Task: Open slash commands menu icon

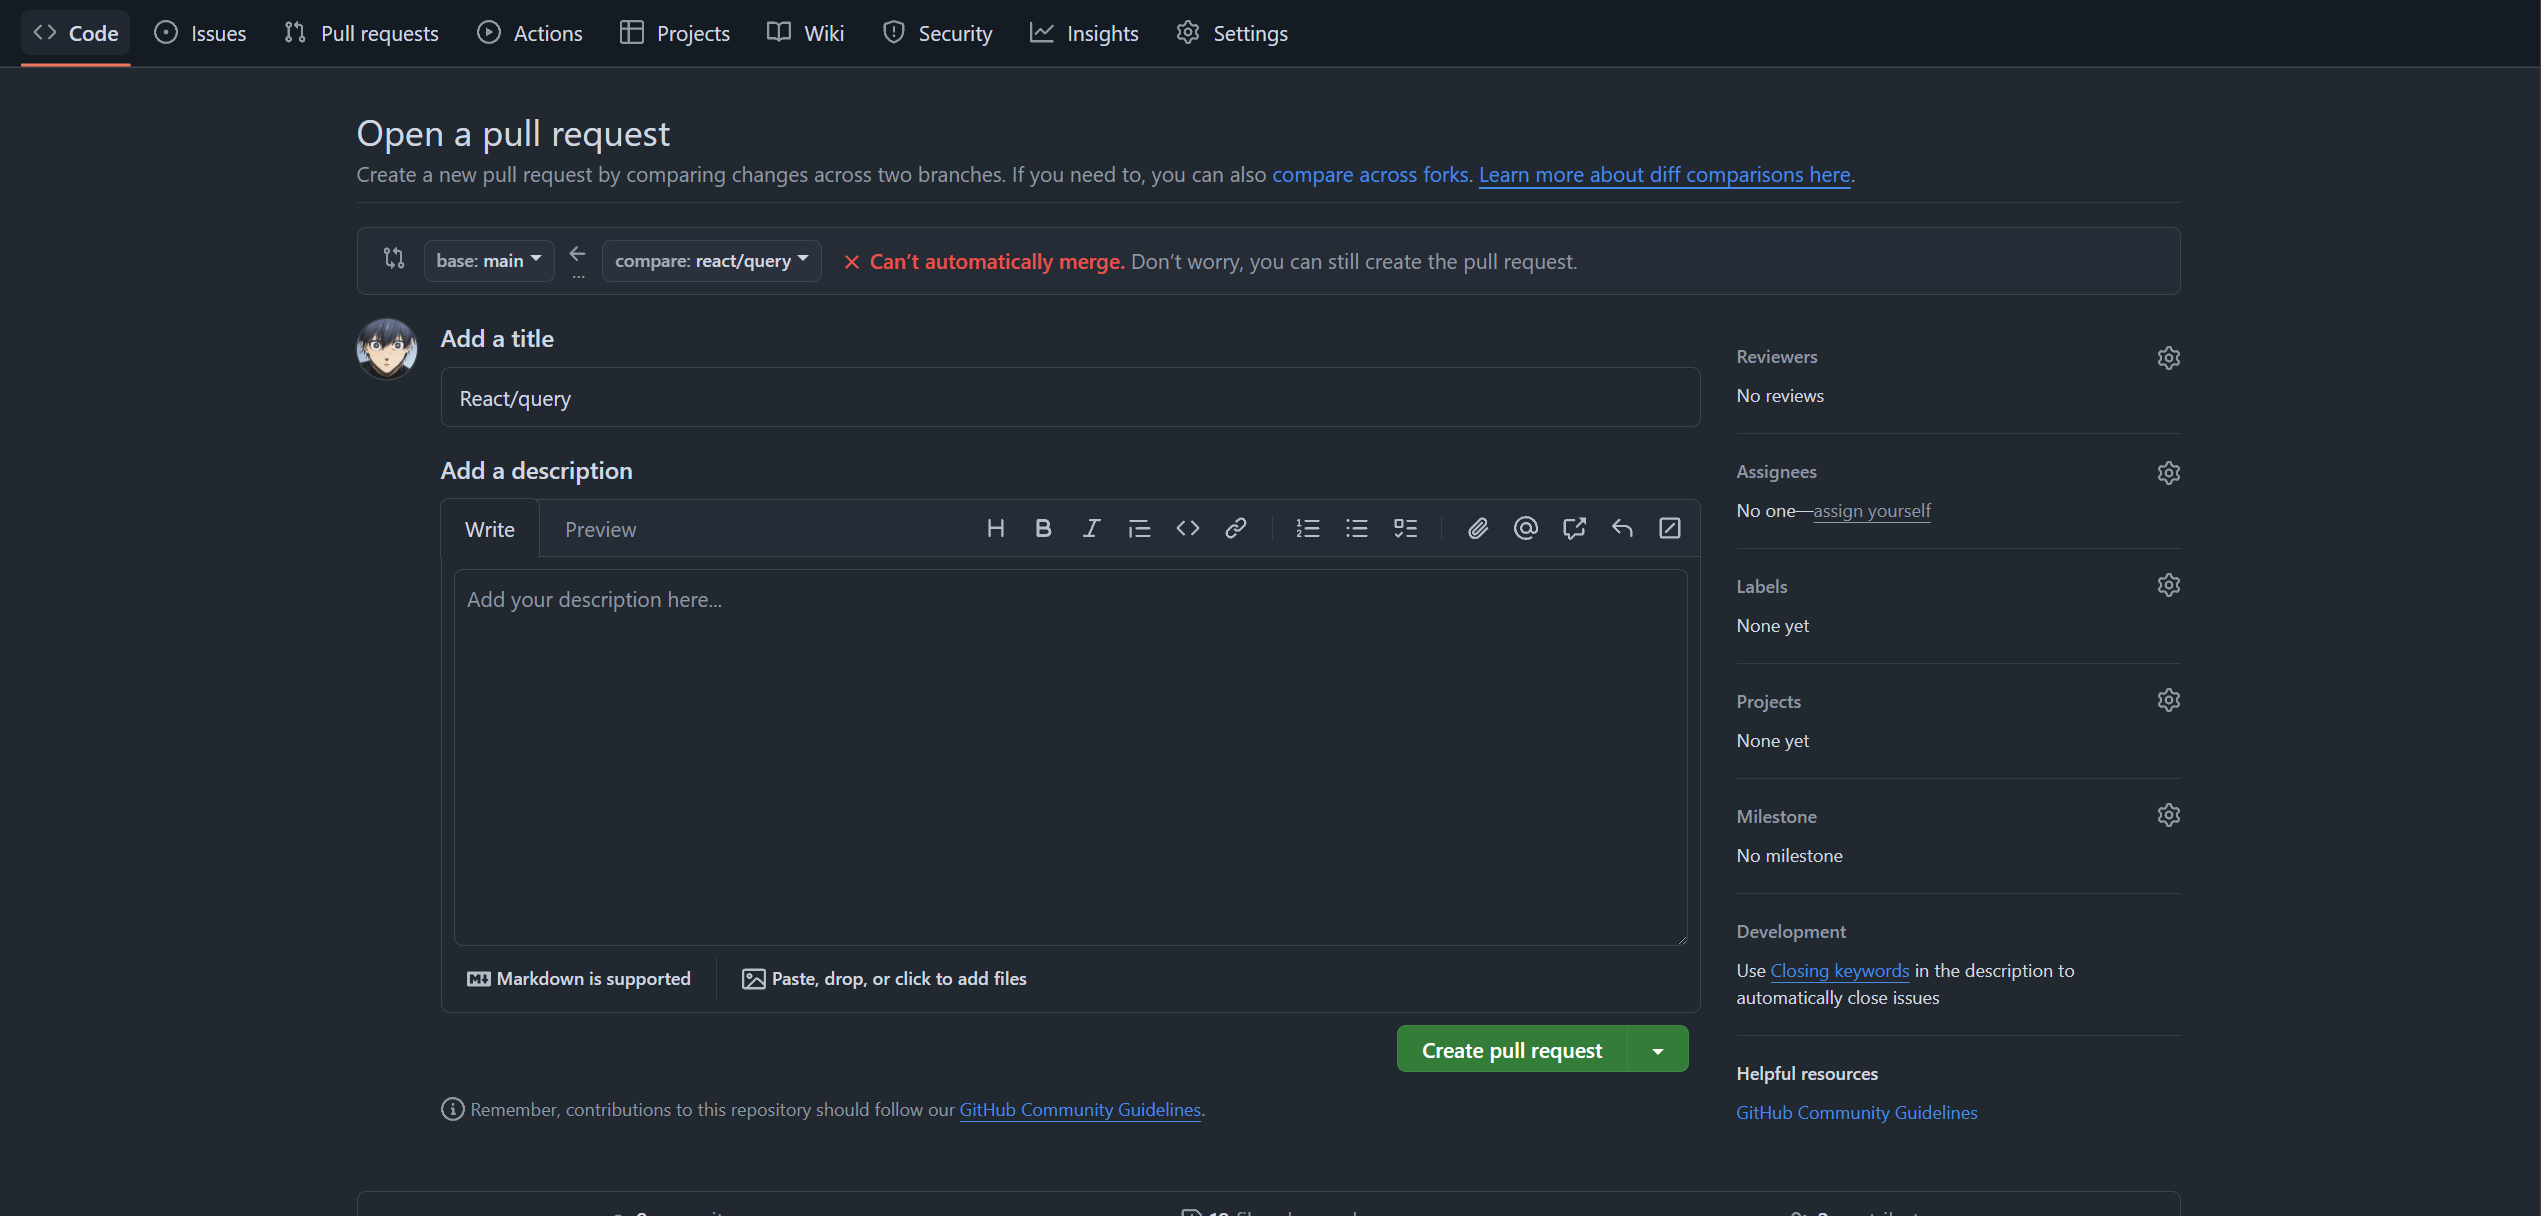Action: [x=1669, y=528]
